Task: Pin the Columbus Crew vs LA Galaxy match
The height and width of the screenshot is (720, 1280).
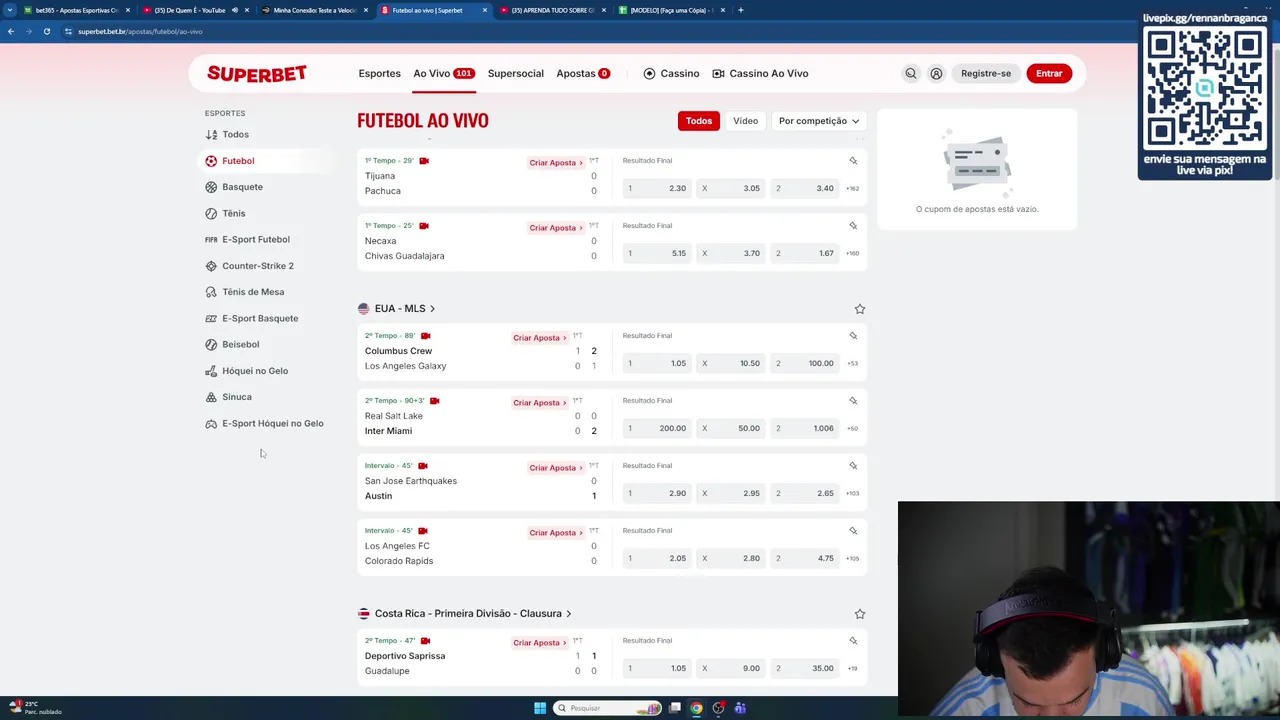Action: click(x=853, y=336)
